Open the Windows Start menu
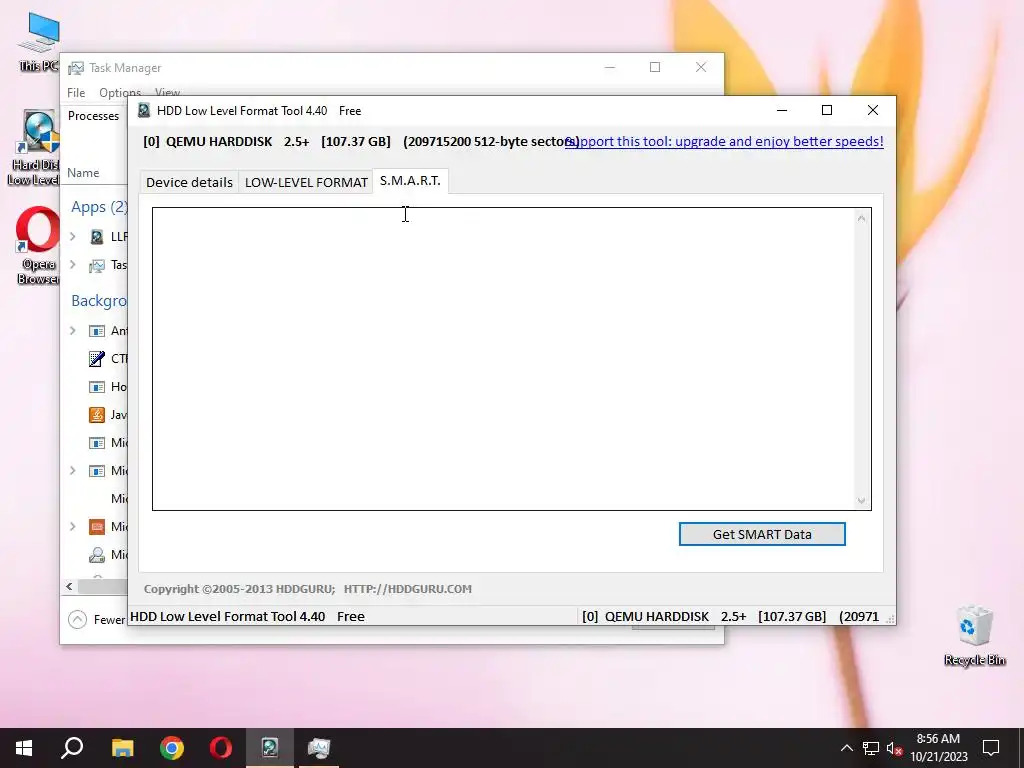1024x768 pixels. point(24,748)
